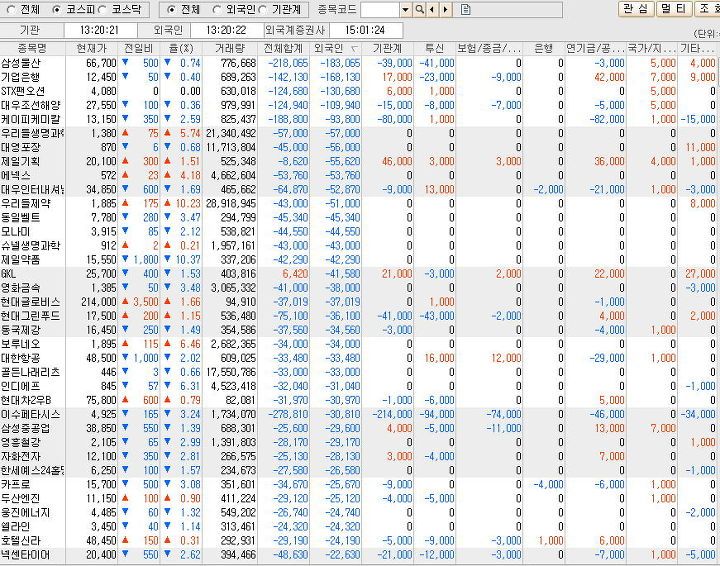Click the 관심 button

coord(636,9)
